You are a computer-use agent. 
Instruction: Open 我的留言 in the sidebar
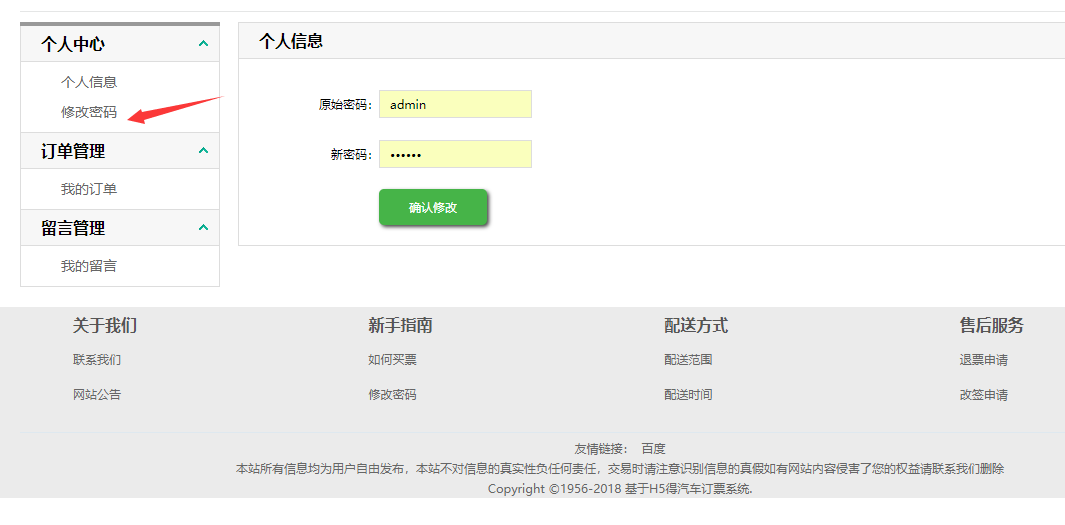[x=89, y=266]
